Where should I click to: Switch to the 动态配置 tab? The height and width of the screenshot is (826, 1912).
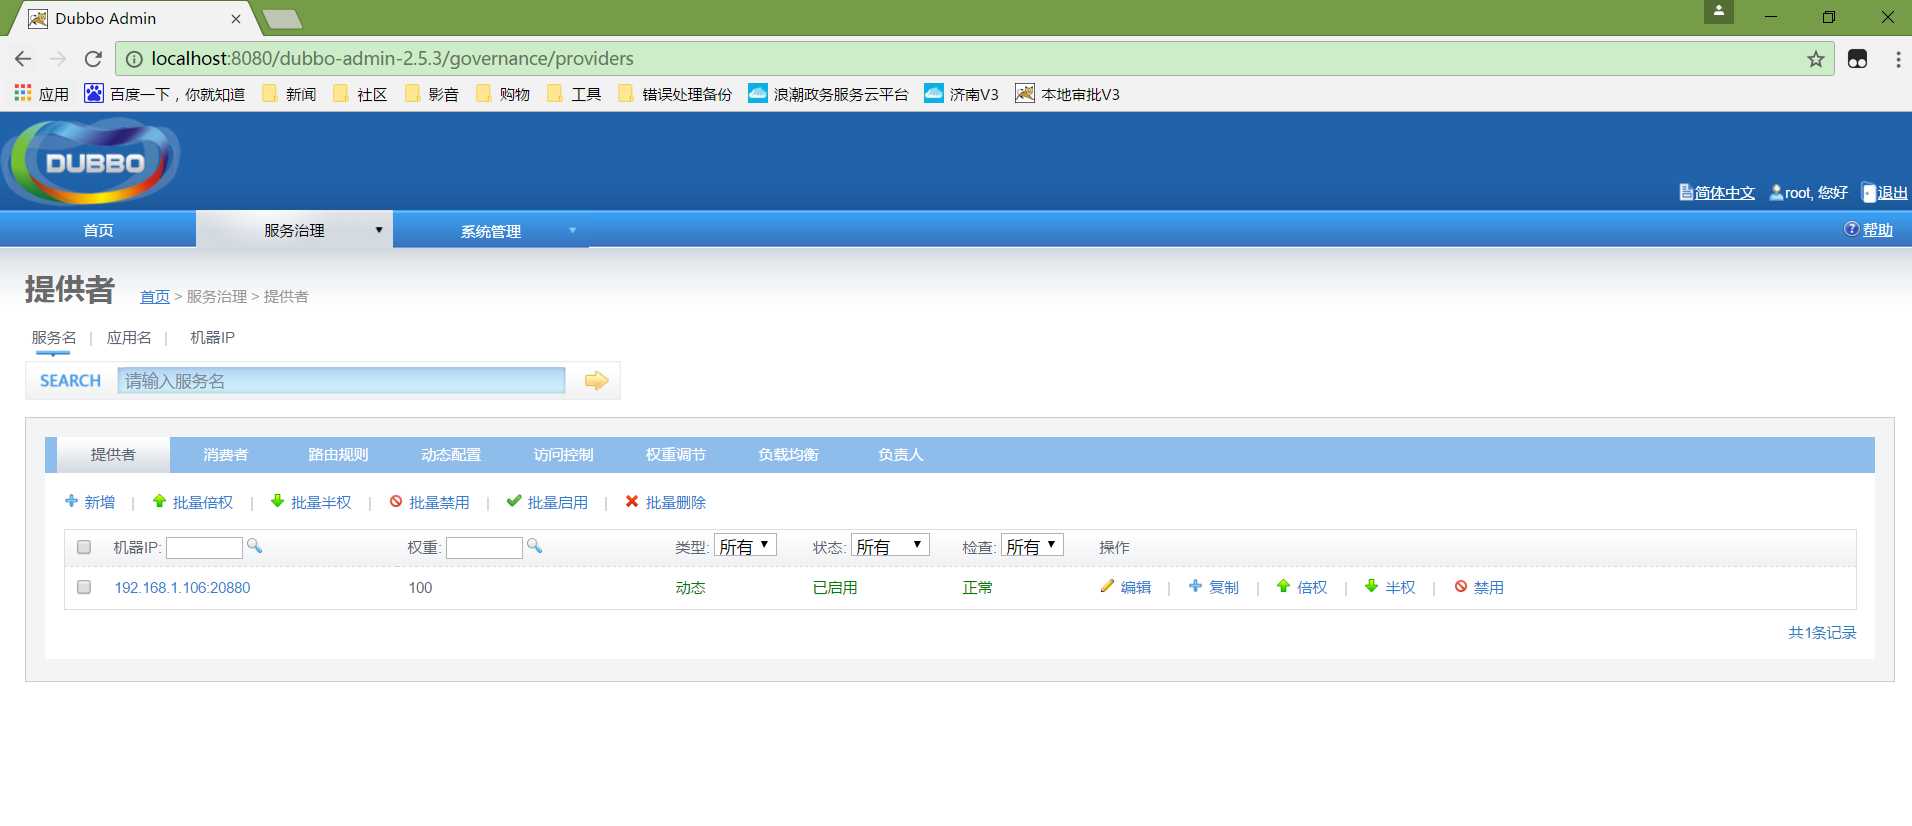pos(451,455)
